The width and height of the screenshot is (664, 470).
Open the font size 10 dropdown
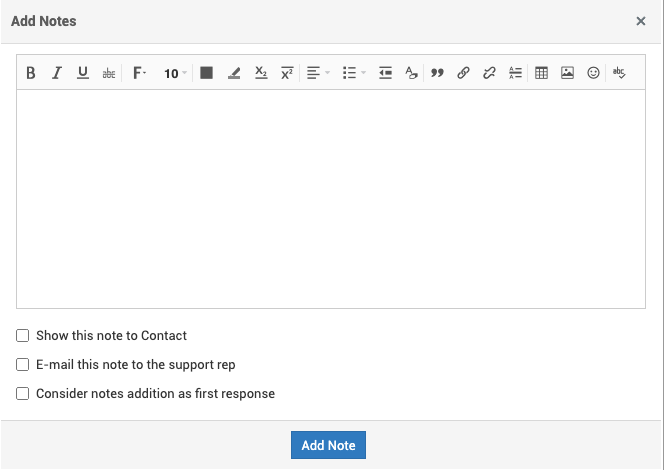pyautogui.click(x=175, y=73)
